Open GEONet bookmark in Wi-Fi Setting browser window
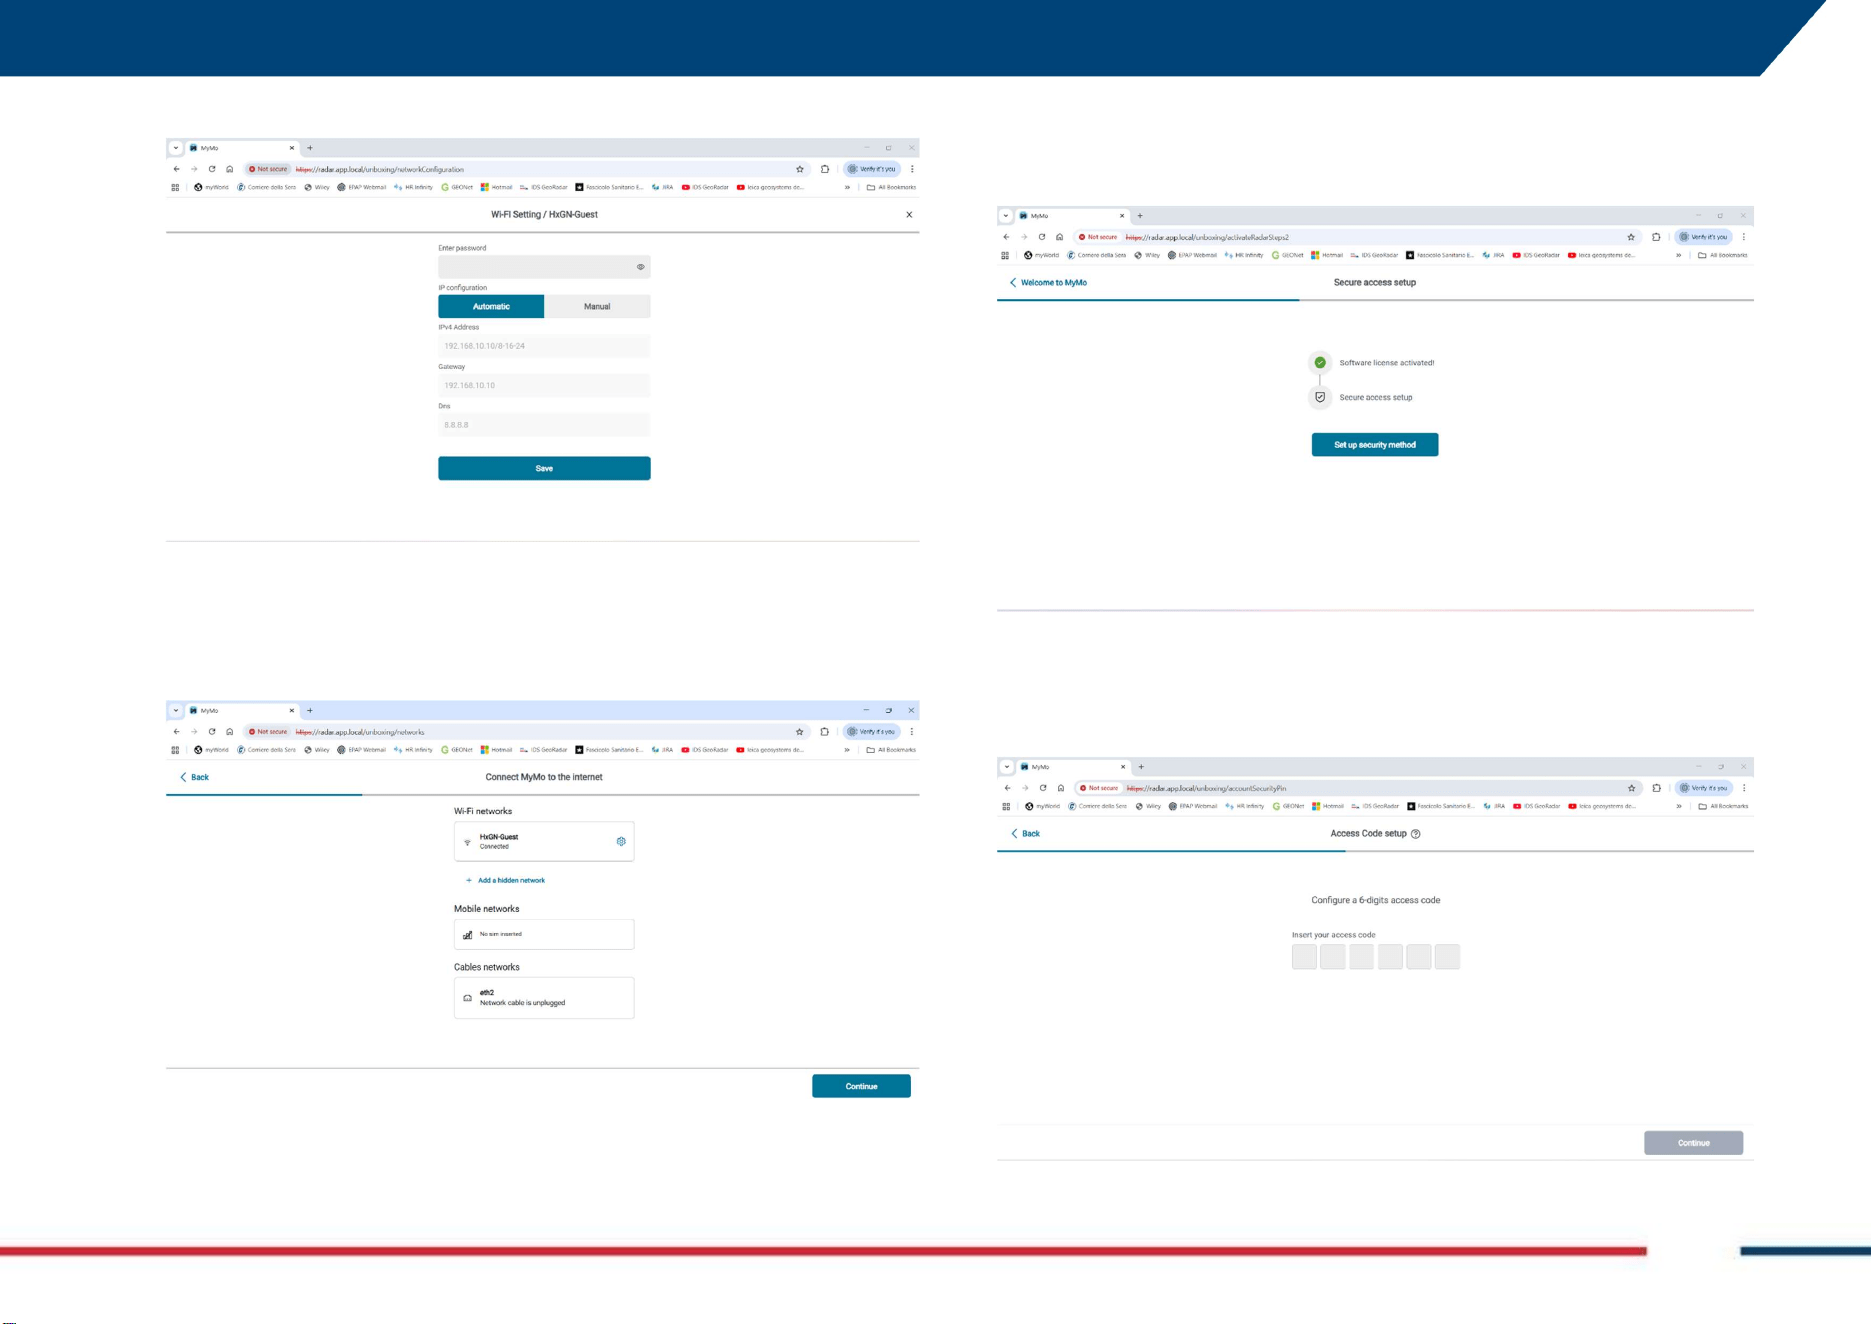This screenshot has height=1324, width=1872. [x=457, y=187]
